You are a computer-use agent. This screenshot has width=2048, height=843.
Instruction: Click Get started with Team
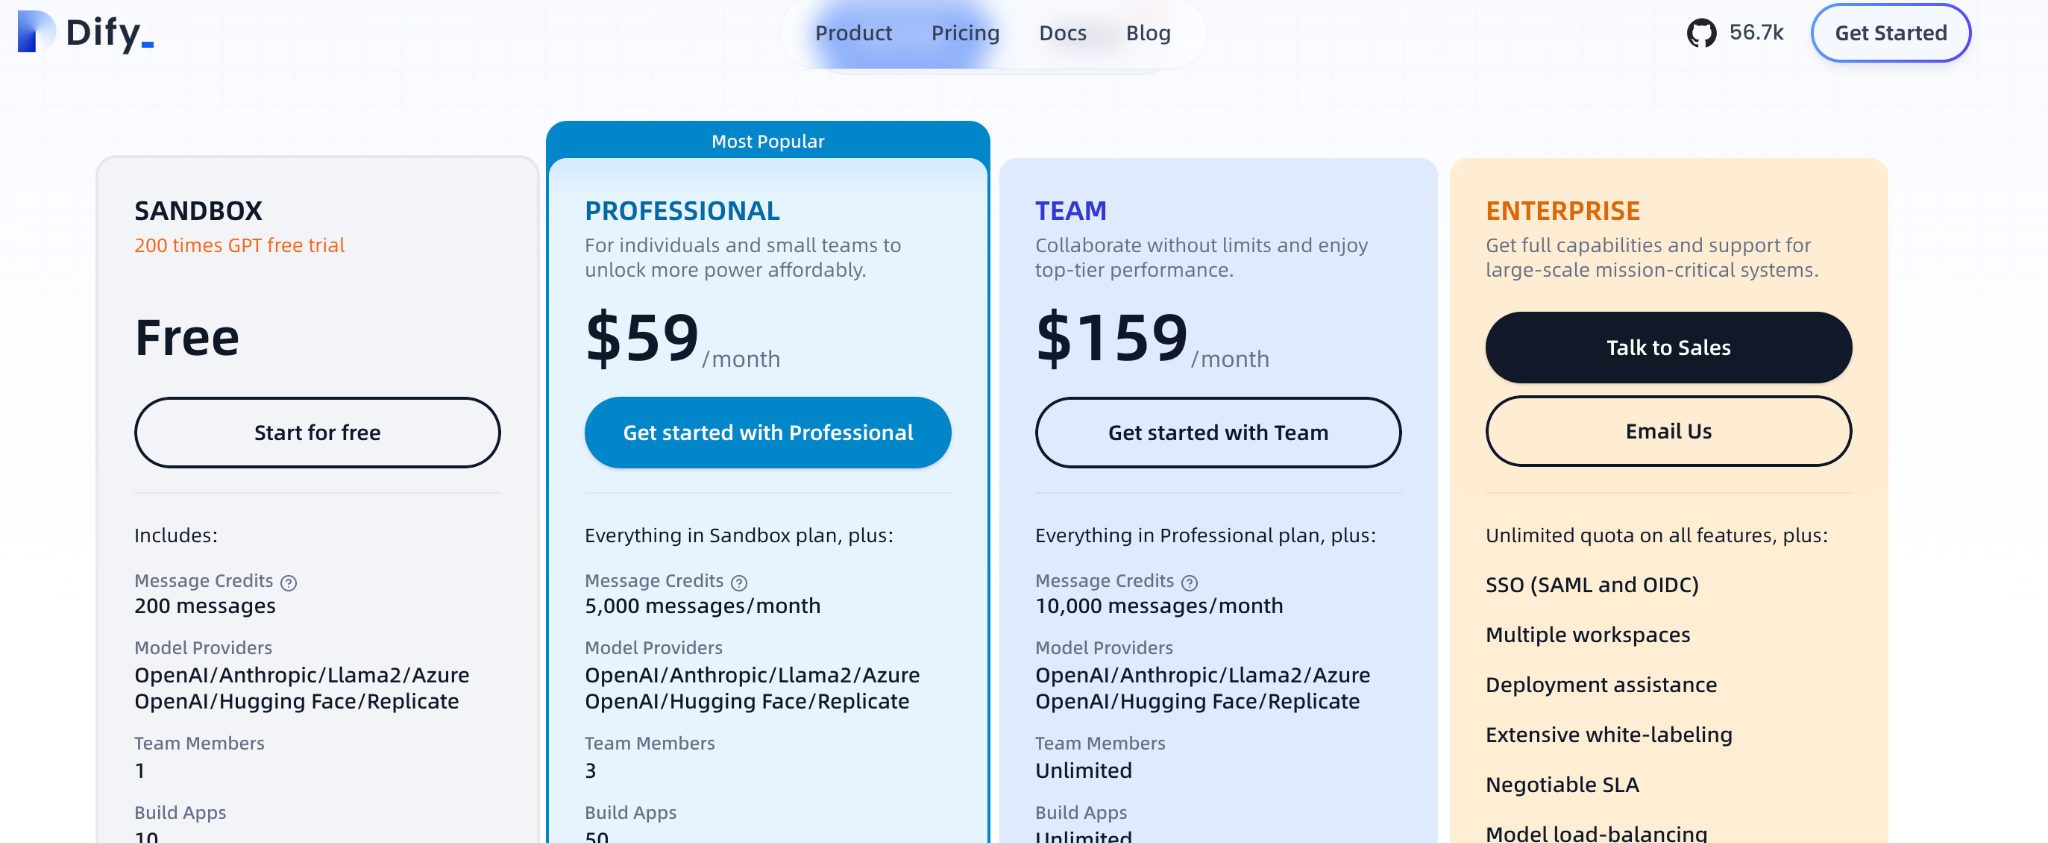click(x=1218, y=433)
